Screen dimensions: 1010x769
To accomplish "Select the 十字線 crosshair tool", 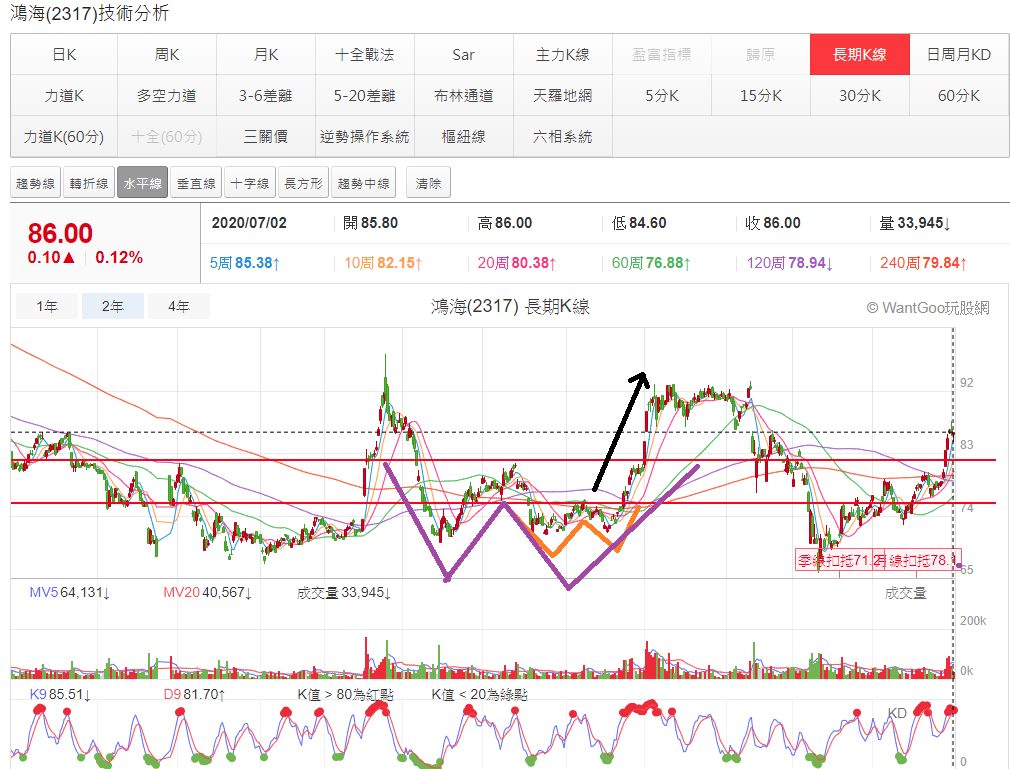I will 249,184.
